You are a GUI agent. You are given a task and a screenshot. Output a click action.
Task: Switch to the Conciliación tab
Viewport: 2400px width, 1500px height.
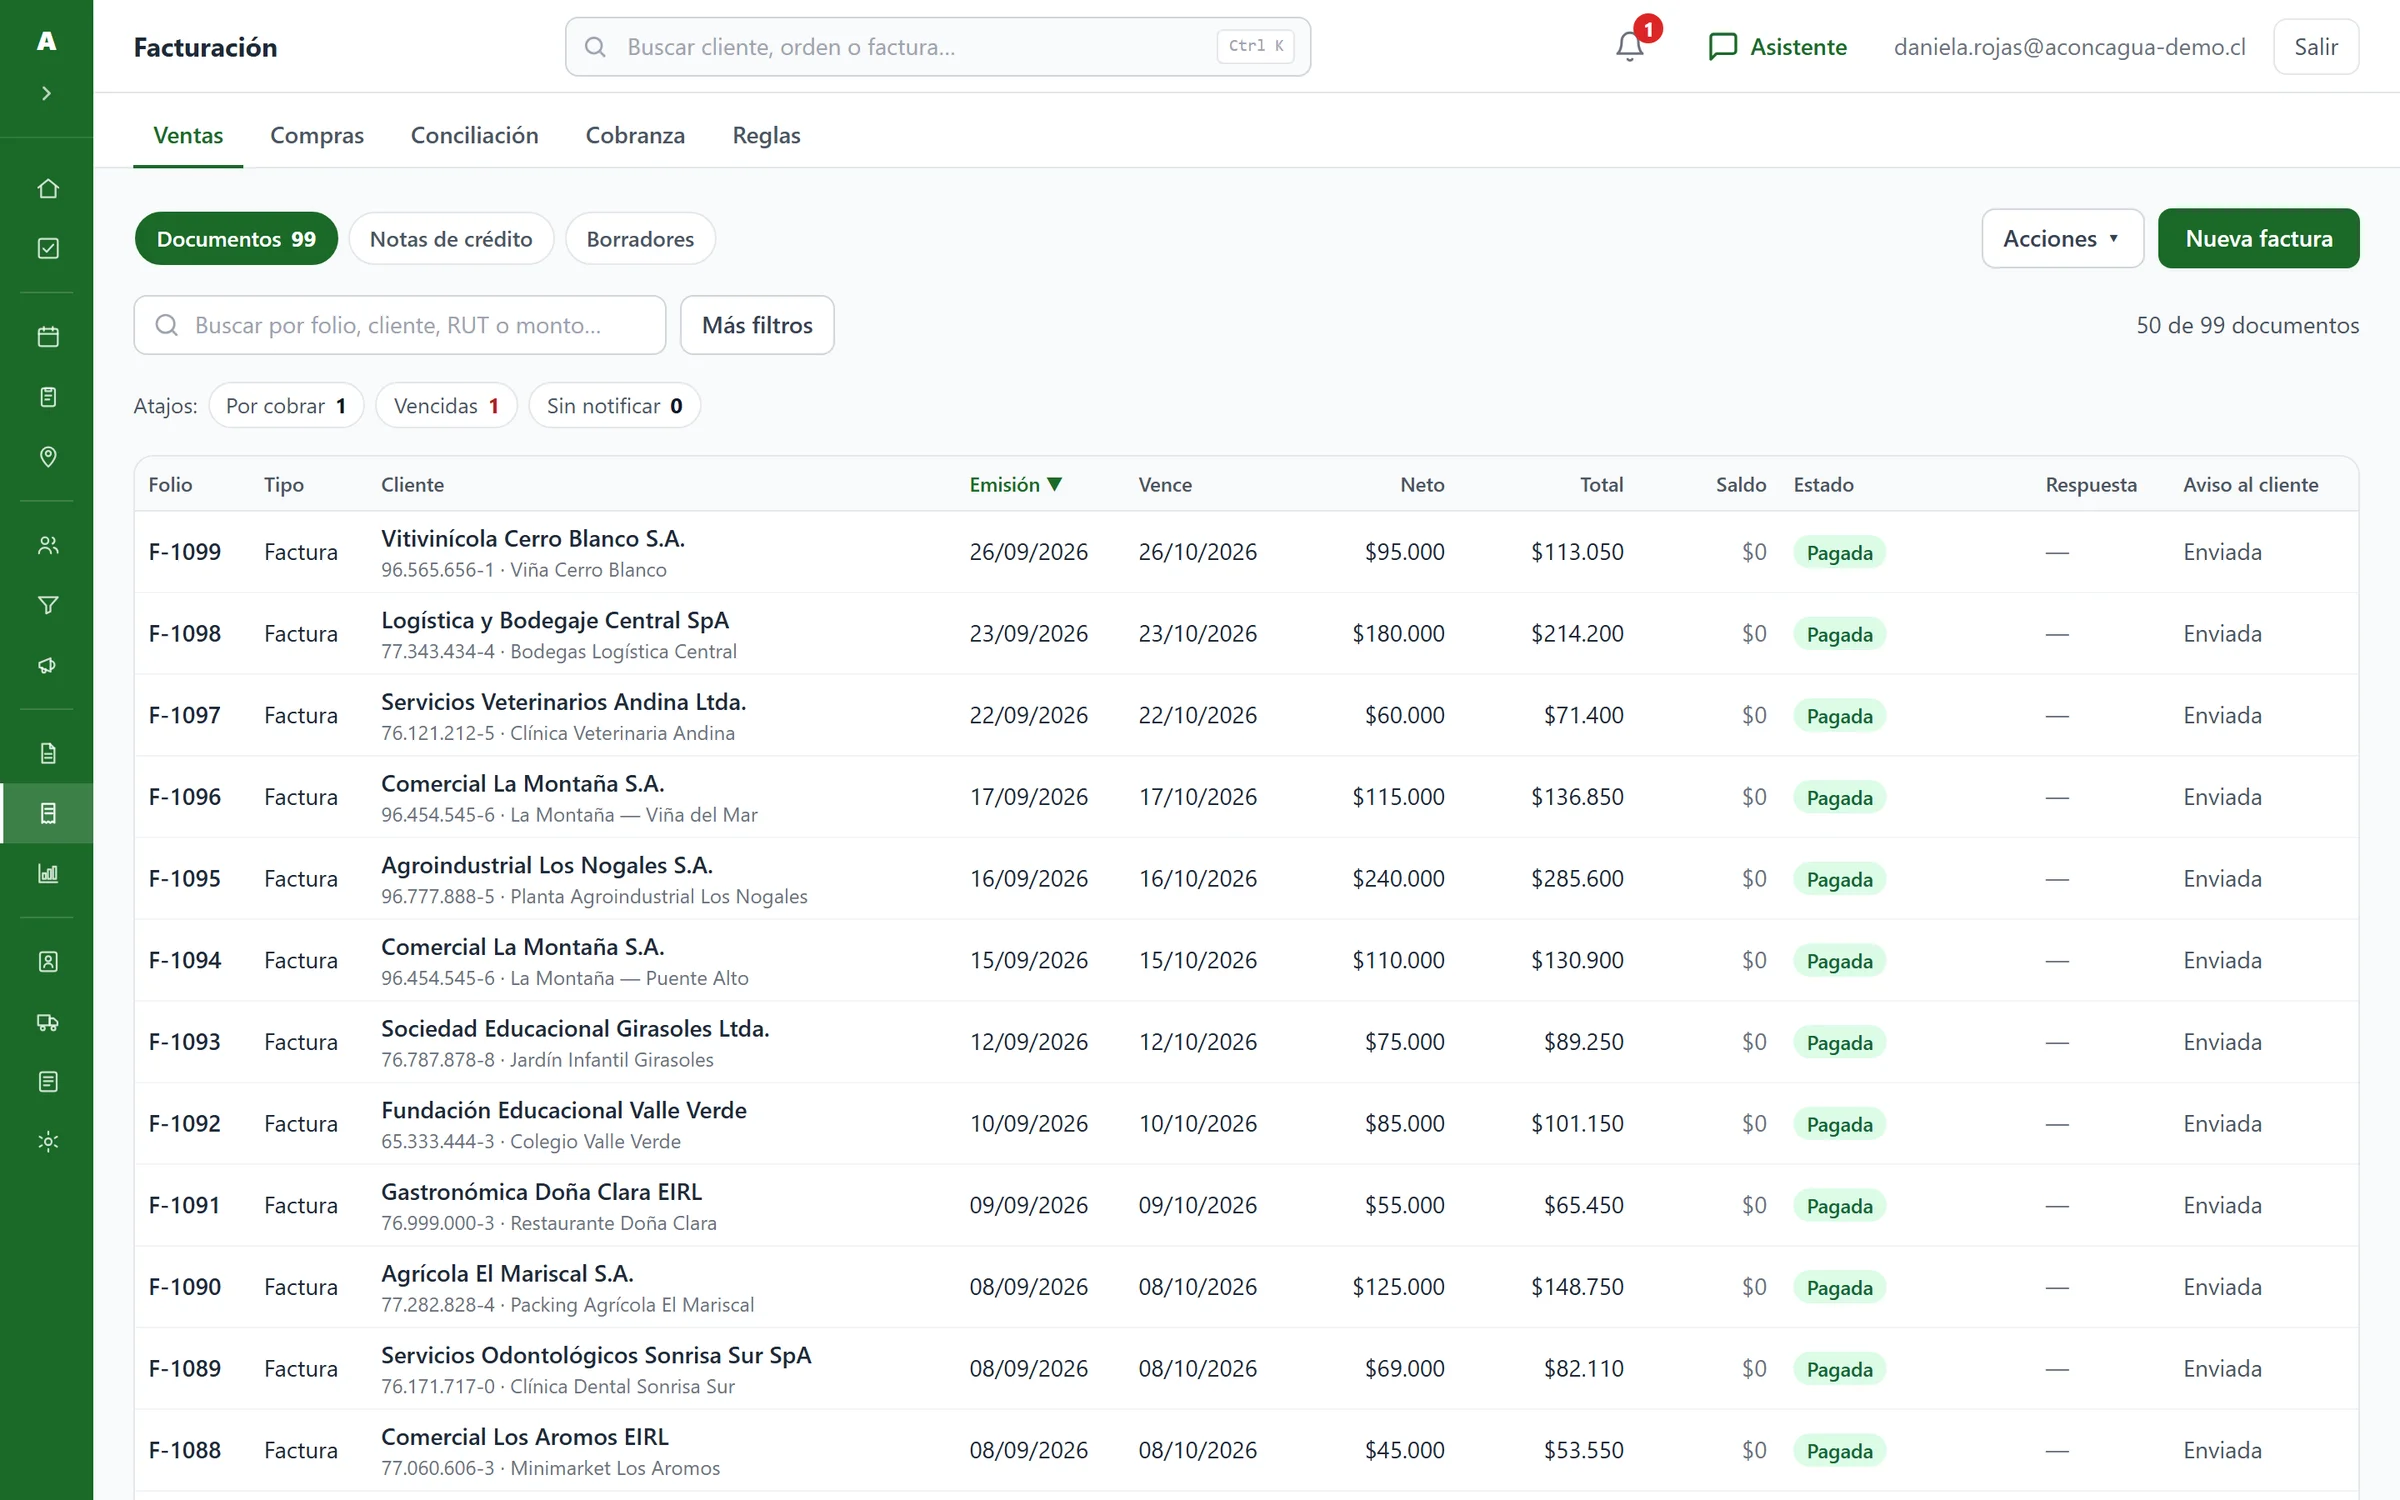(474, 135)
